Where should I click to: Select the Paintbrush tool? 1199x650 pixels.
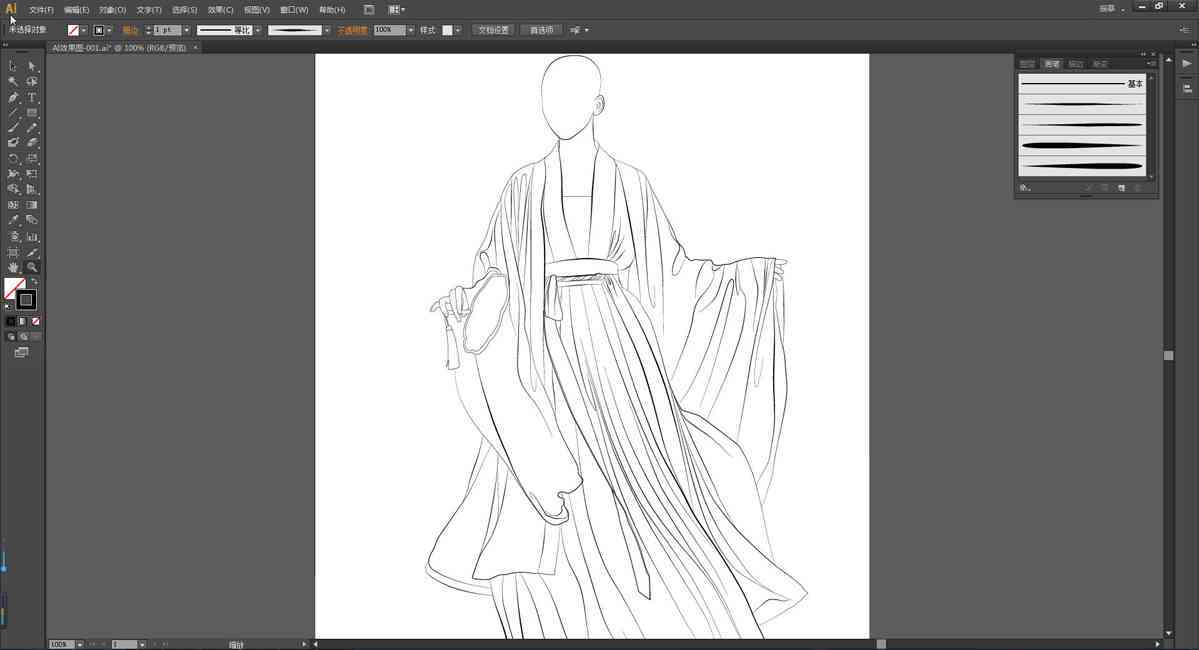(x=13, y=128)
